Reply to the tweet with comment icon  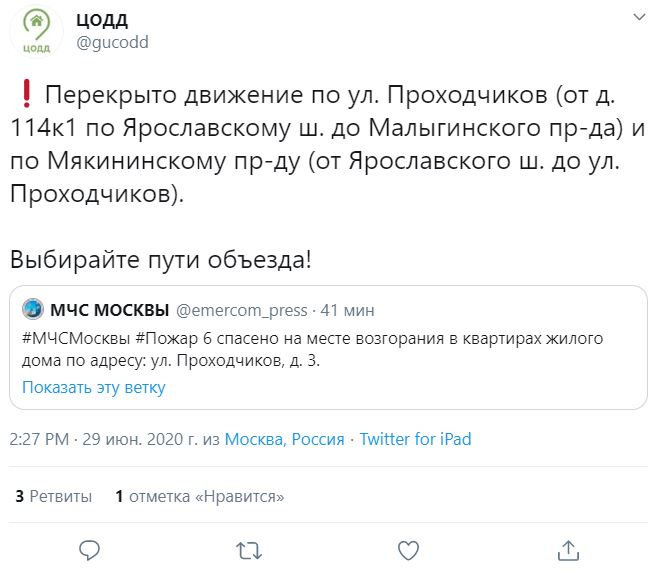[90, 549]
